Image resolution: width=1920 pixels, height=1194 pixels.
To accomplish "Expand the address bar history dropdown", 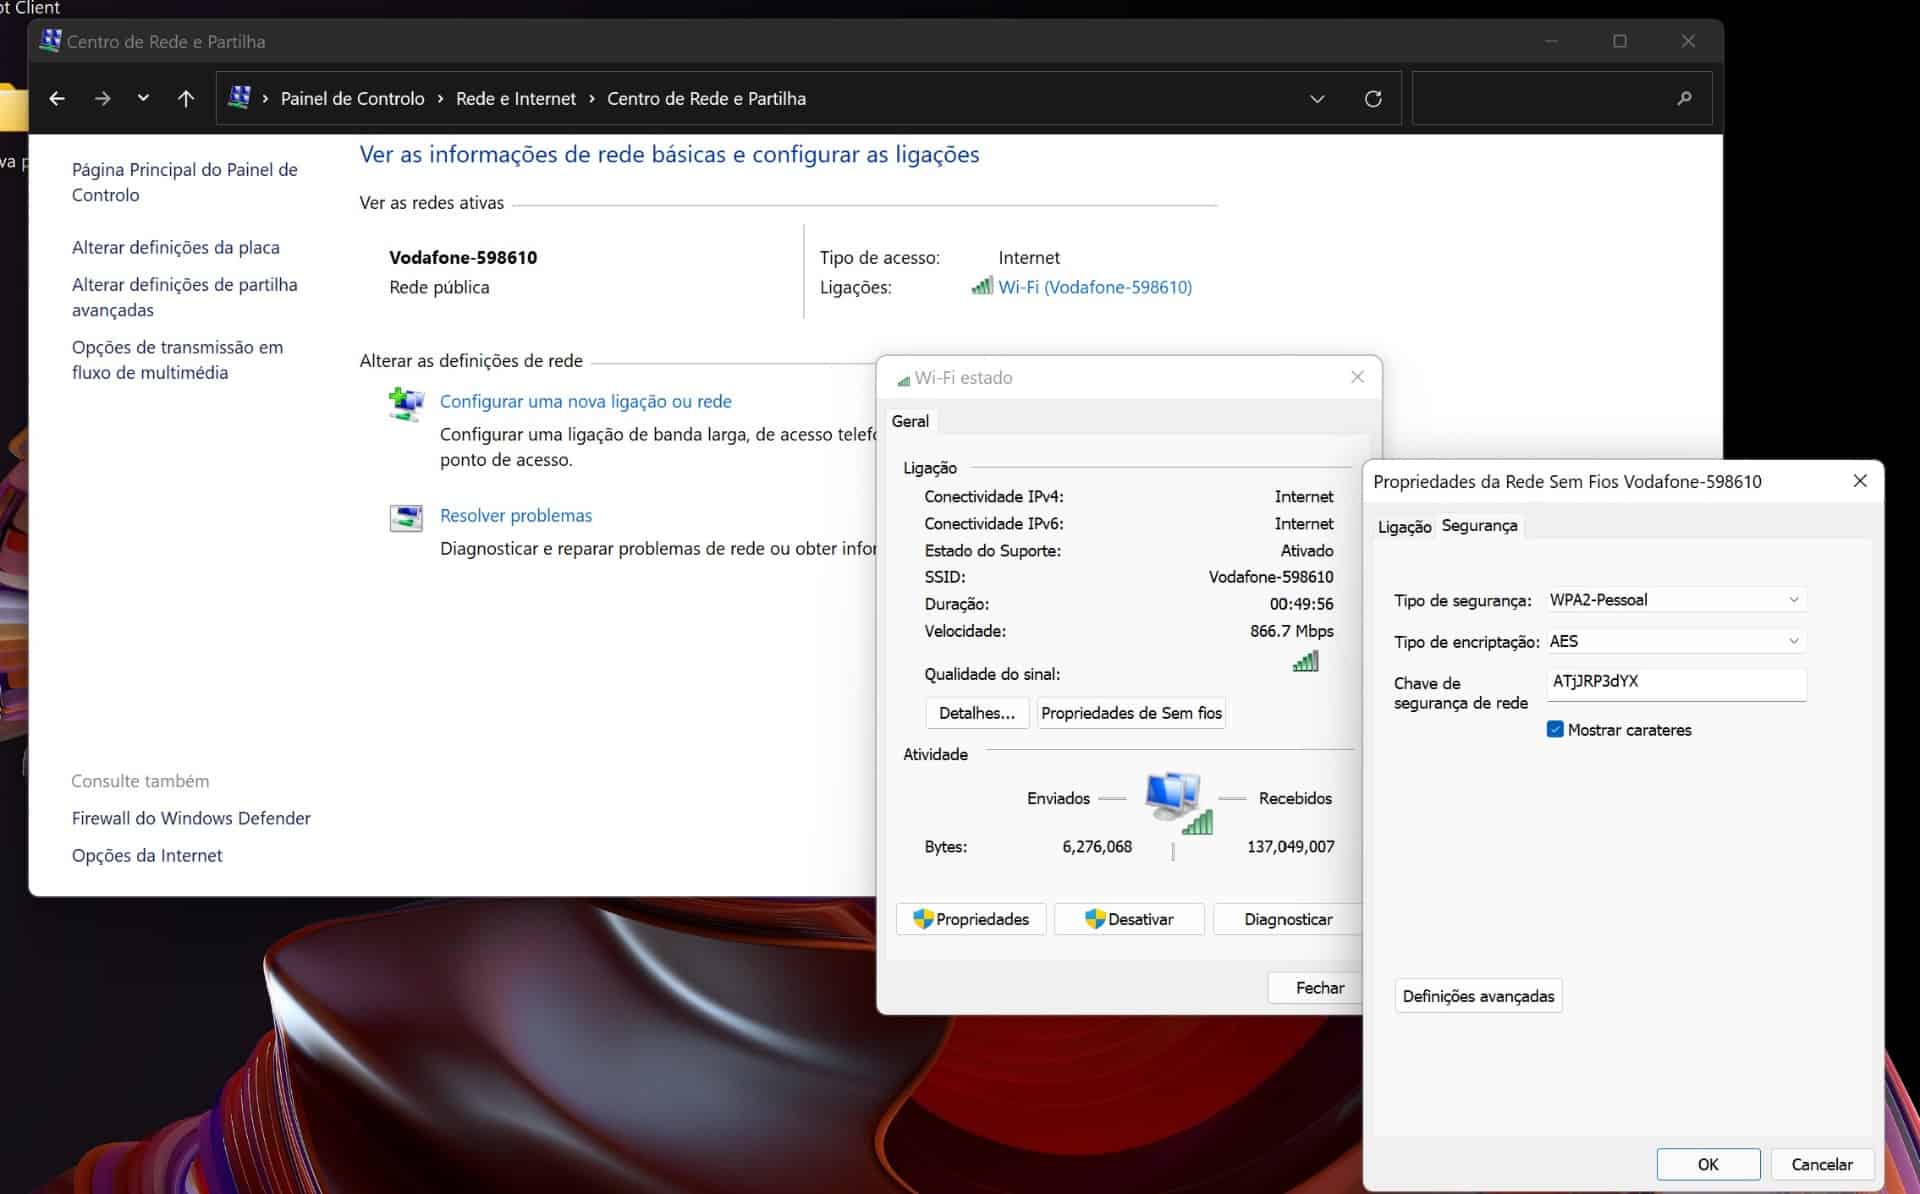I will 1317,98.
